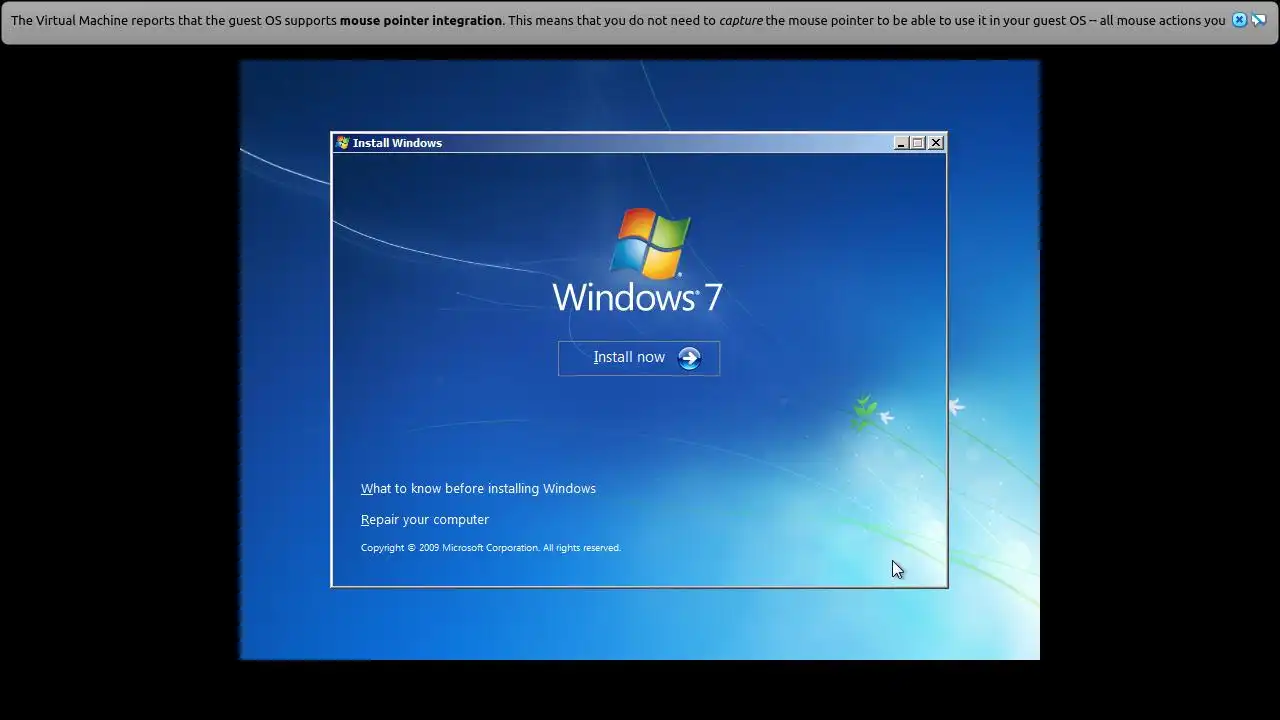
Task: Maximize the Install Windows dialog
Action: coord(918,143)
